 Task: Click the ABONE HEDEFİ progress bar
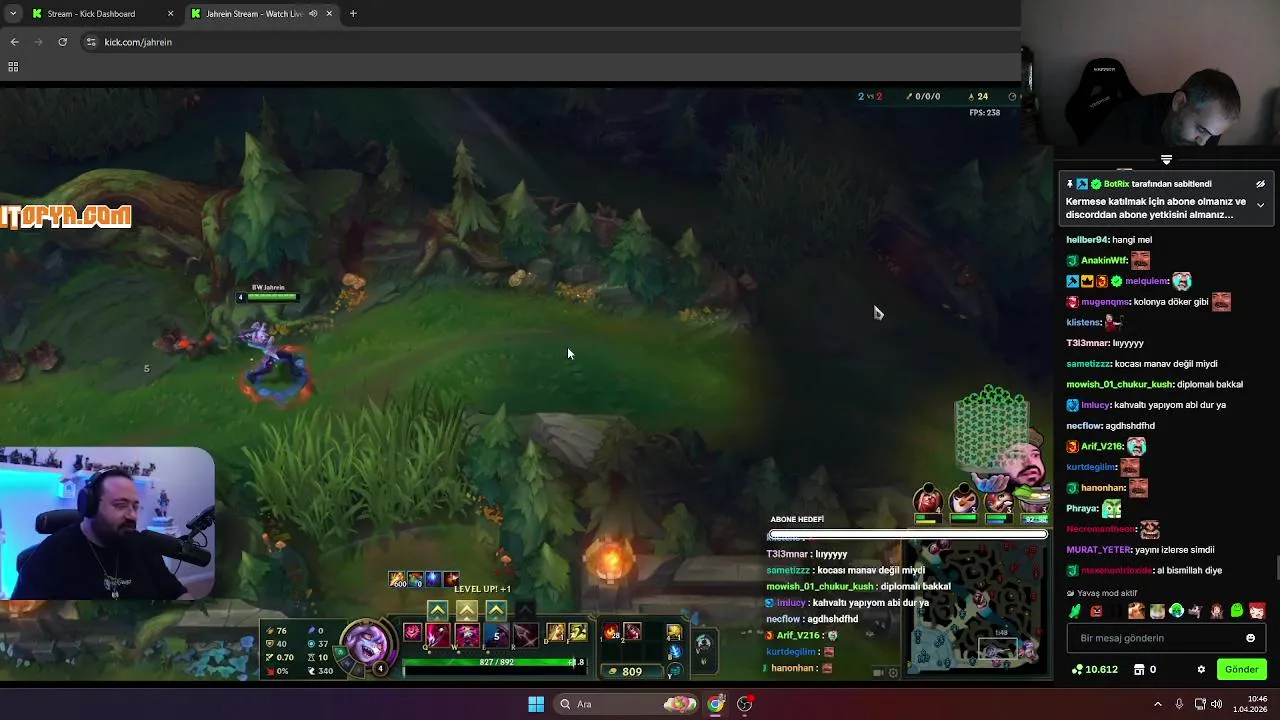point(907,535)
